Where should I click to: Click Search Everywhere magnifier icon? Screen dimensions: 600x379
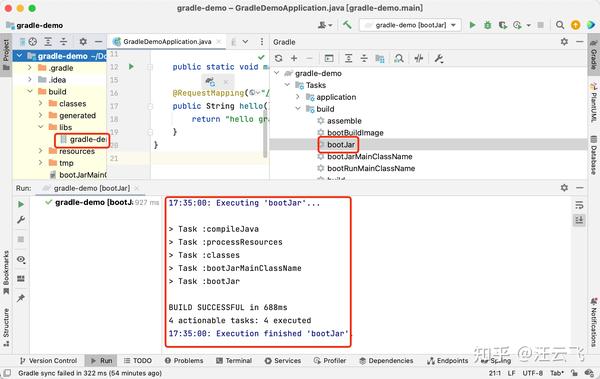click(559, 25)
